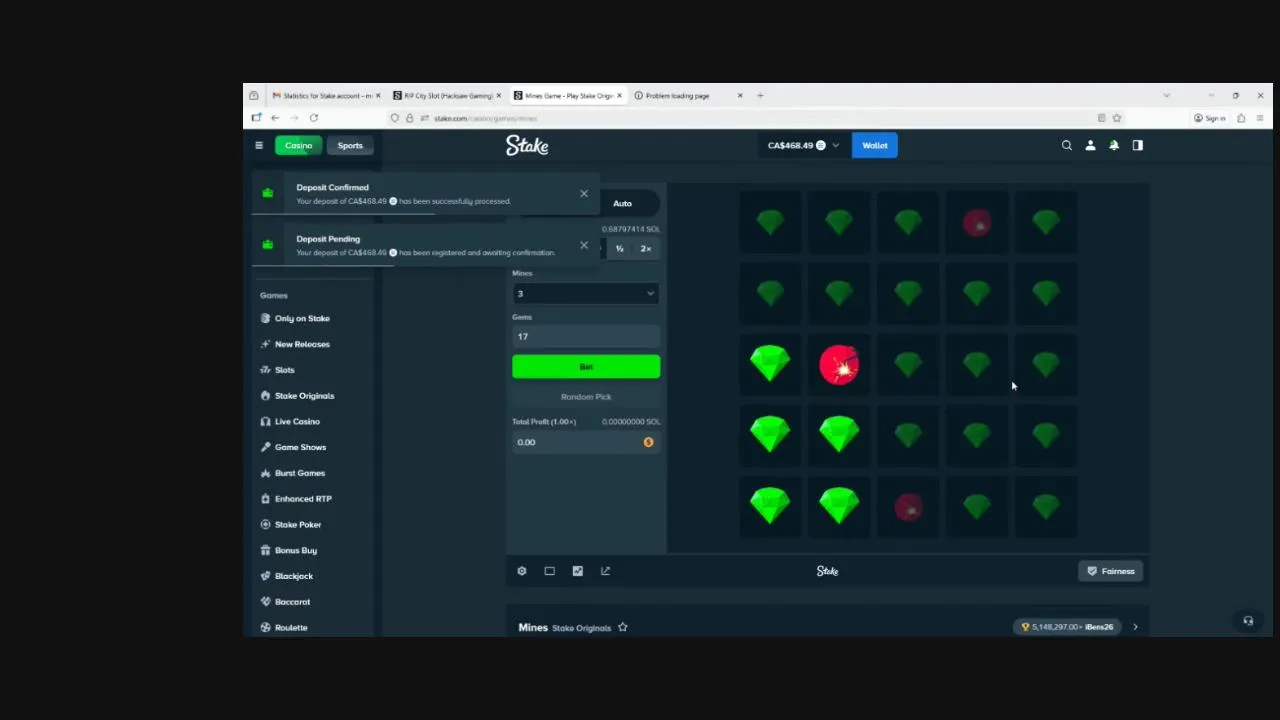Click the exploded red mine tile

tap(839, 365)
